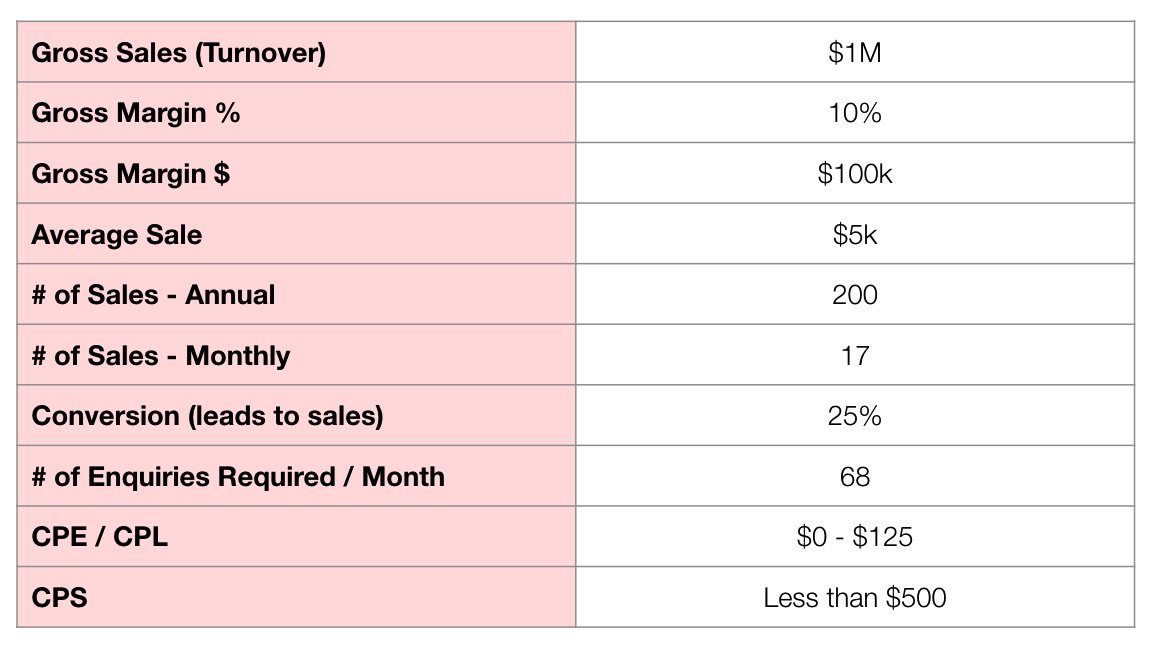This screenshot has height=646, width=1150.
Task: Select the Less than $500 value
Action: (855, 598)
